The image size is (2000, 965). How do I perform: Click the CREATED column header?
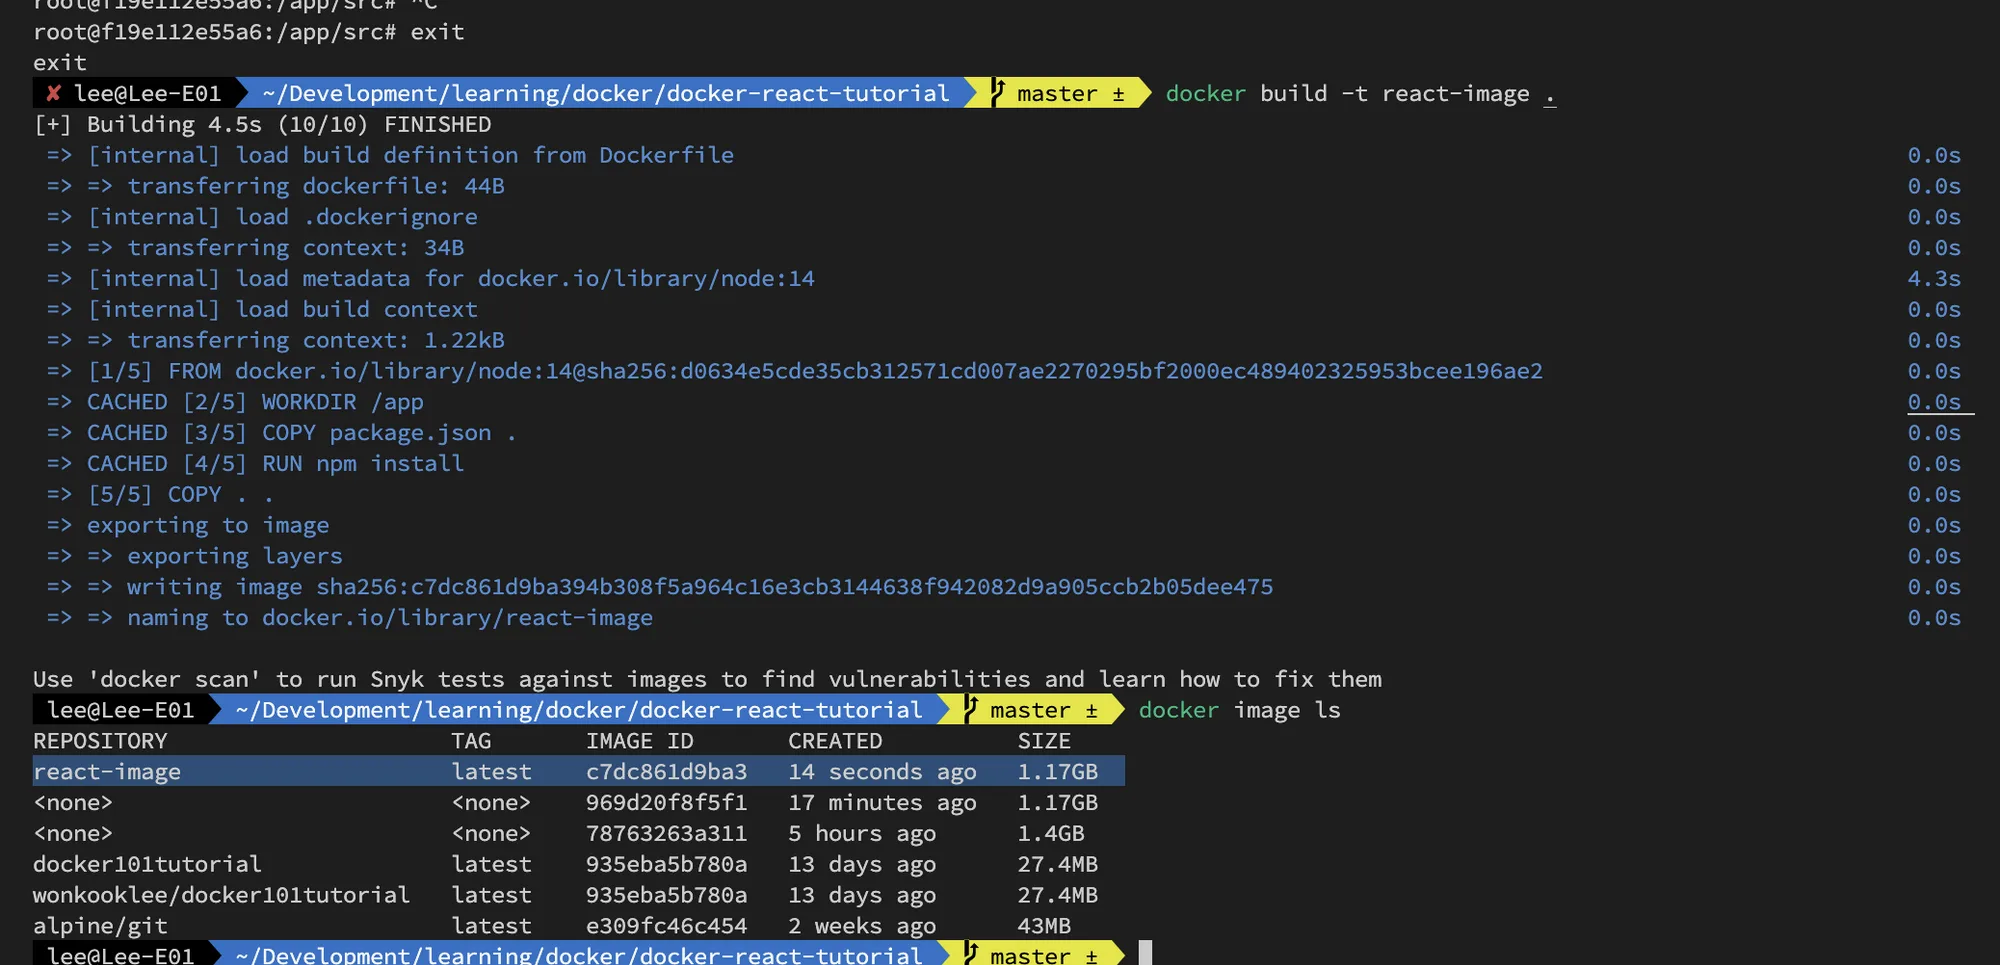click(x=835, y=741)
